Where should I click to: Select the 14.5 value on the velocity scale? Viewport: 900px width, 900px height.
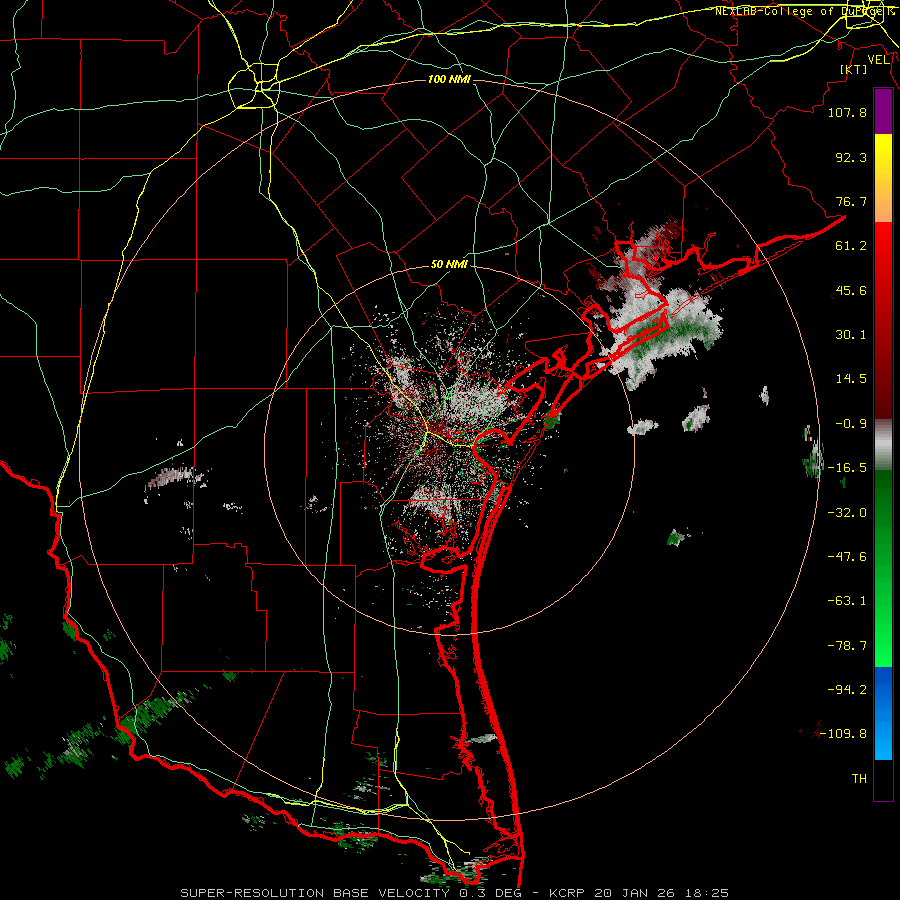click(851, 379)
